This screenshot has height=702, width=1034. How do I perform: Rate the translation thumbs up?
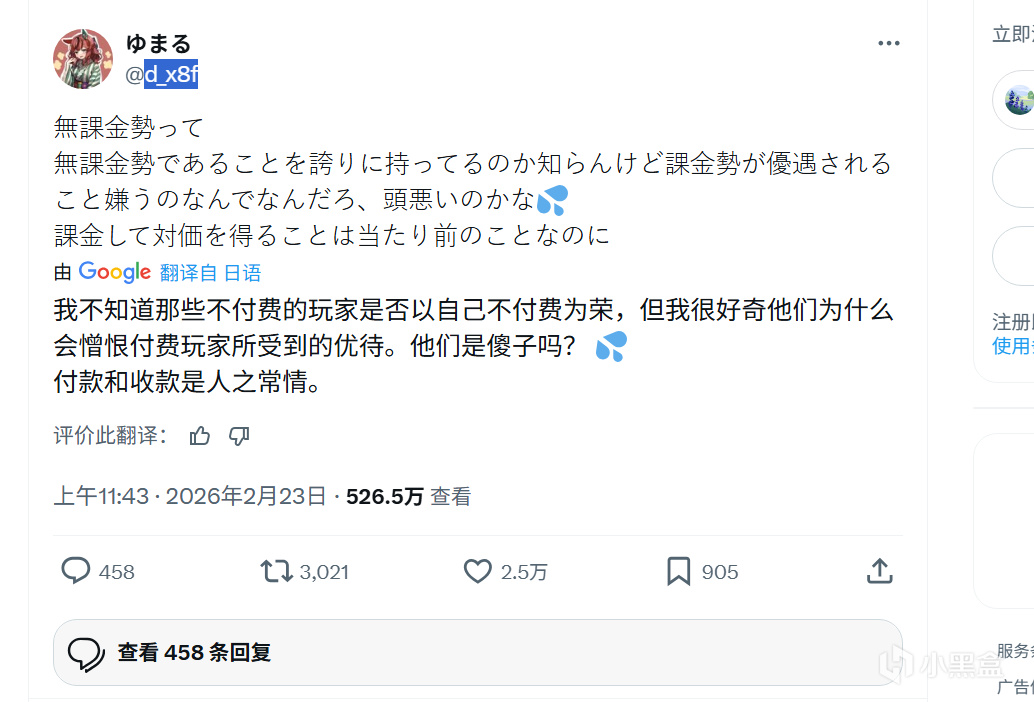(x=200, y=436)
